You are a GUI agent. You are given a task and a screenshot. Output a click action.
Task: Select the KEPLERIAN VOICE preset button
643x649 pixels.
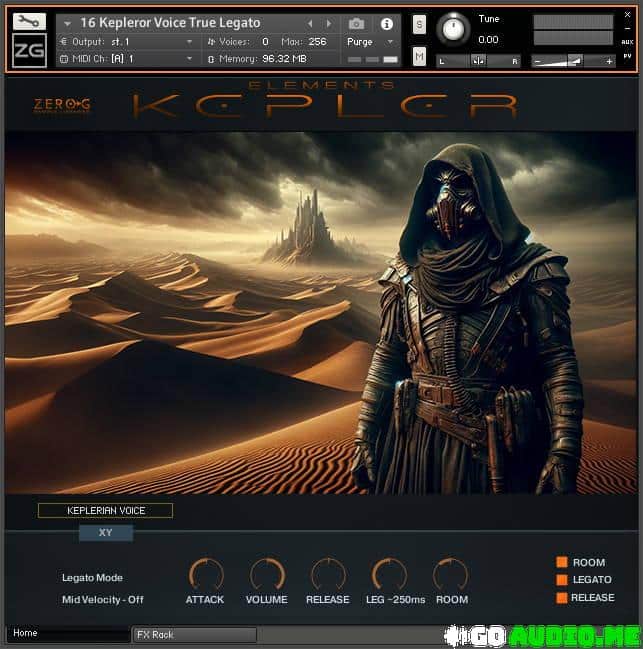pos(106,510)
